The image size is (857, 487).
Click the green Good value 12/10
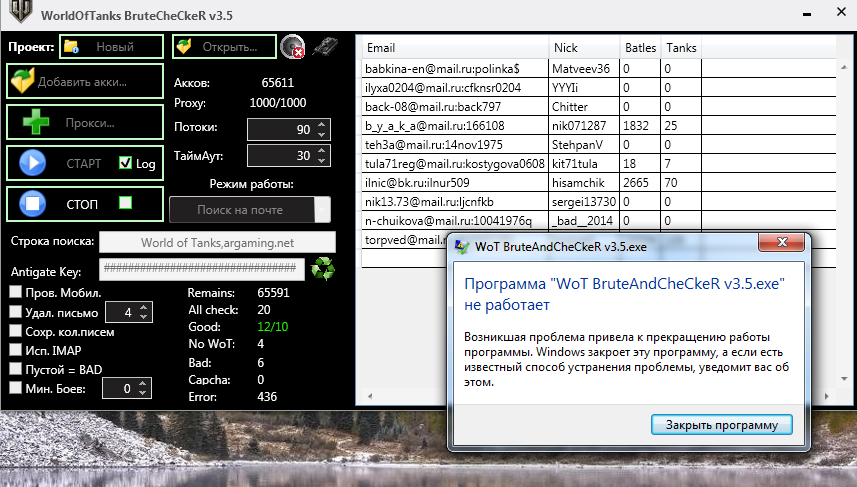tap(273, 327)
